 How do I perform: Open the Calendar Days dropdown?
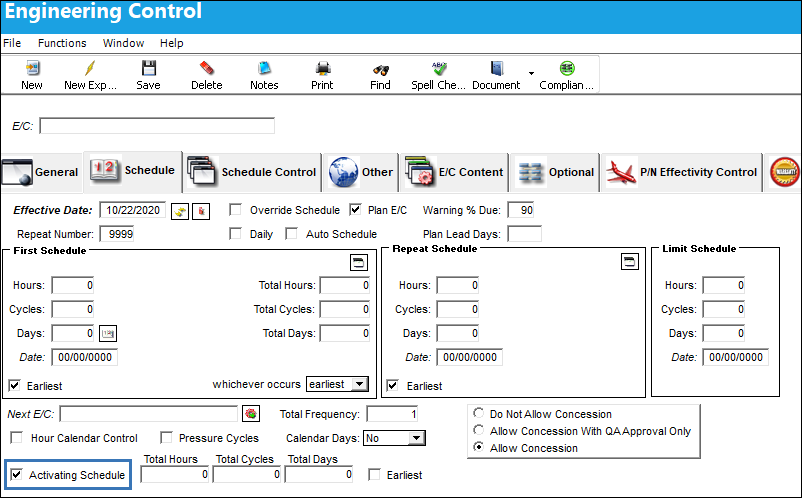tap(394, 438)
